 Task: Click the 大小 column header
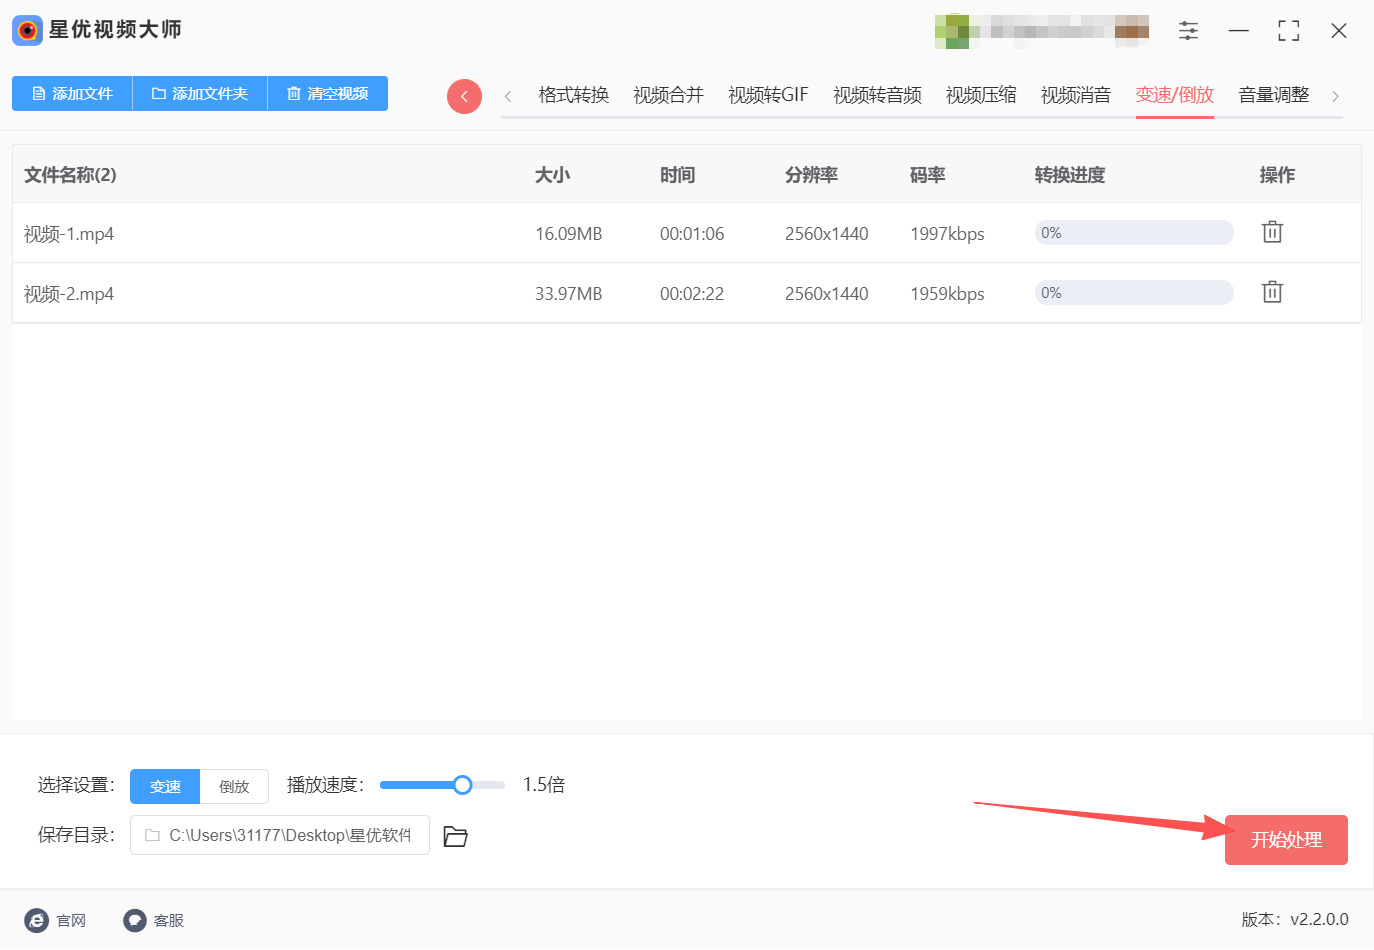click(552, 175)
